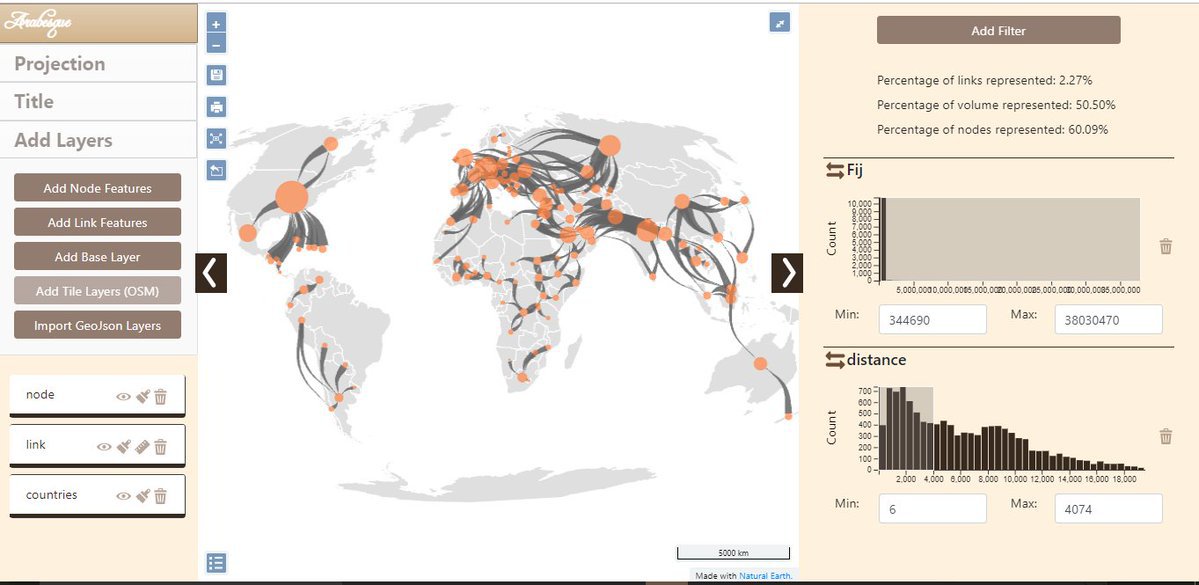
Task: Hide the node layer
Action: coord(123,396)
